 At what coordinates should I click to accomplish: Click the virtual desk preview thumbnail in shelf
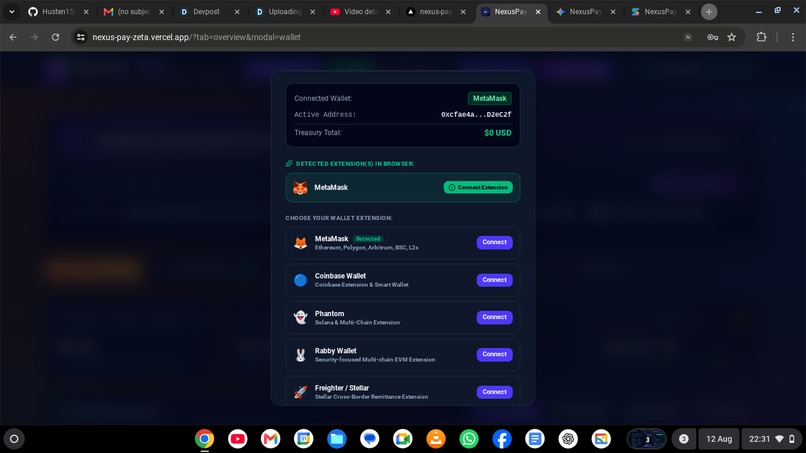[646, 439]
